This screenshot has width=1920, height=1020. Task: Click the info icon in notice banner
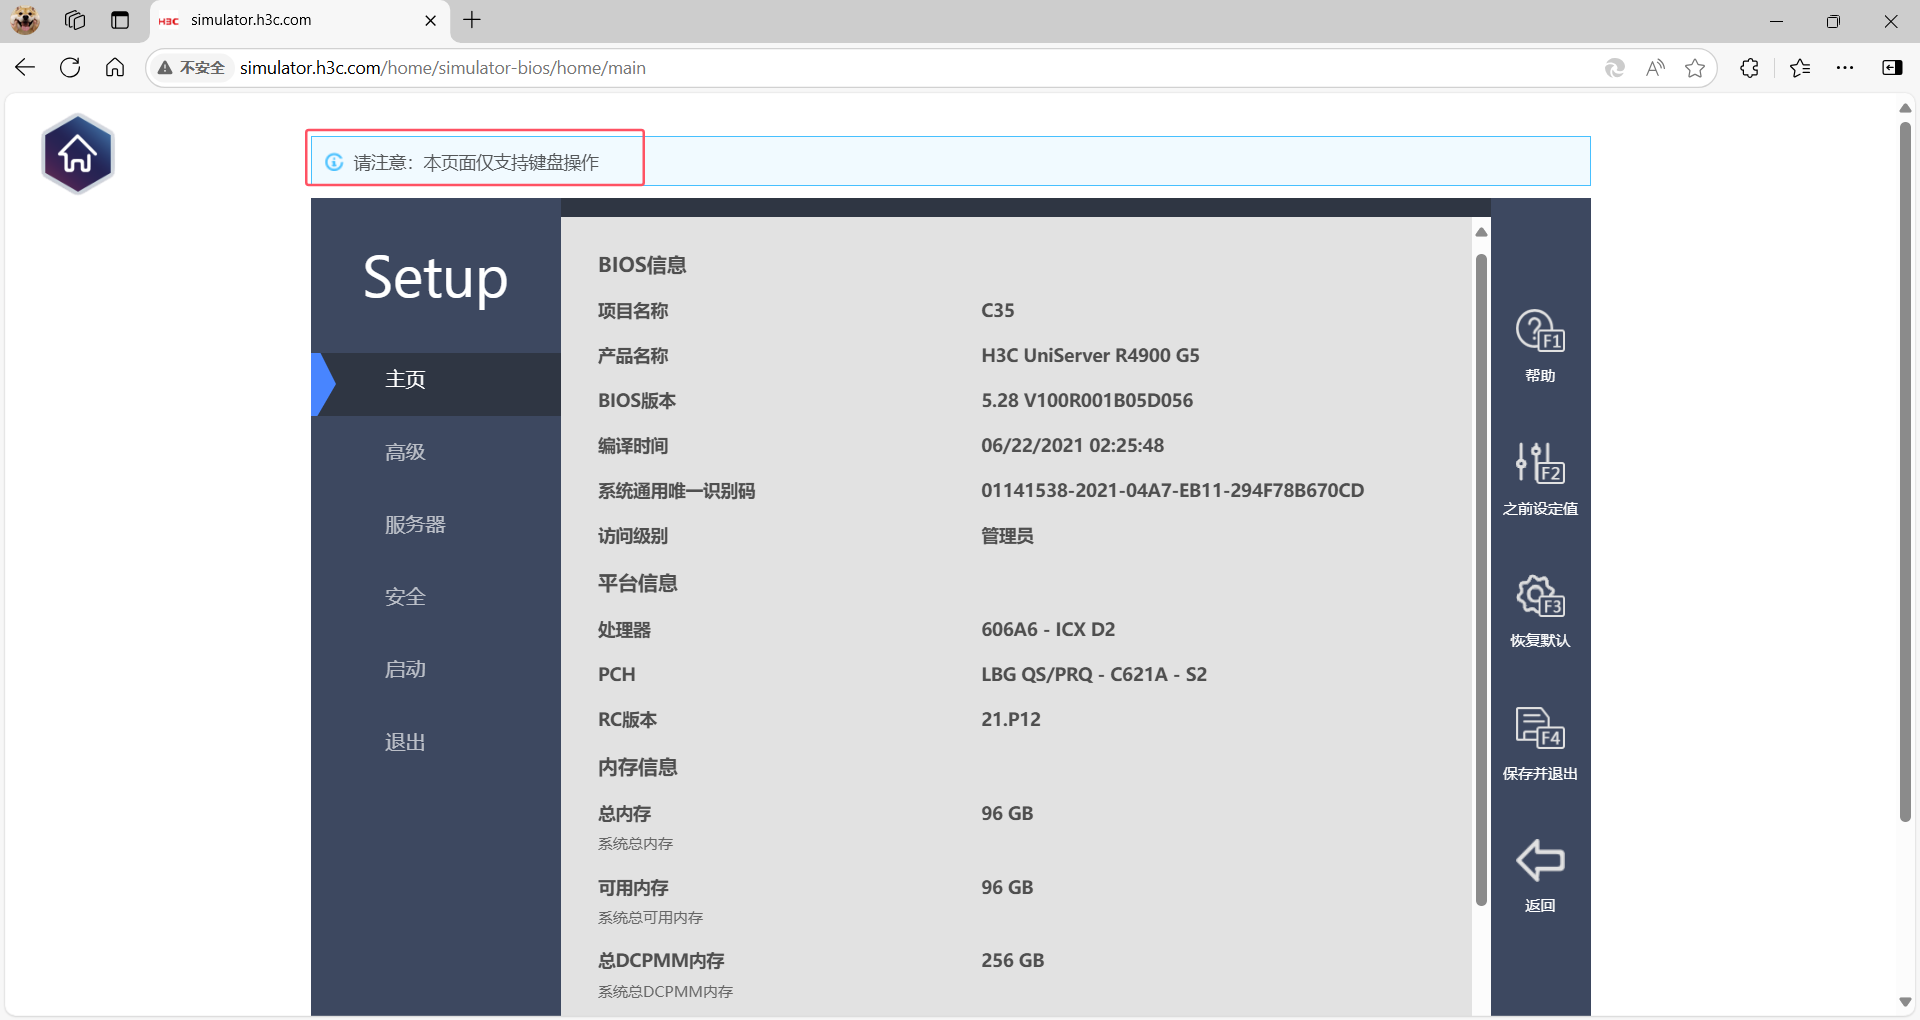pos(334,162)
